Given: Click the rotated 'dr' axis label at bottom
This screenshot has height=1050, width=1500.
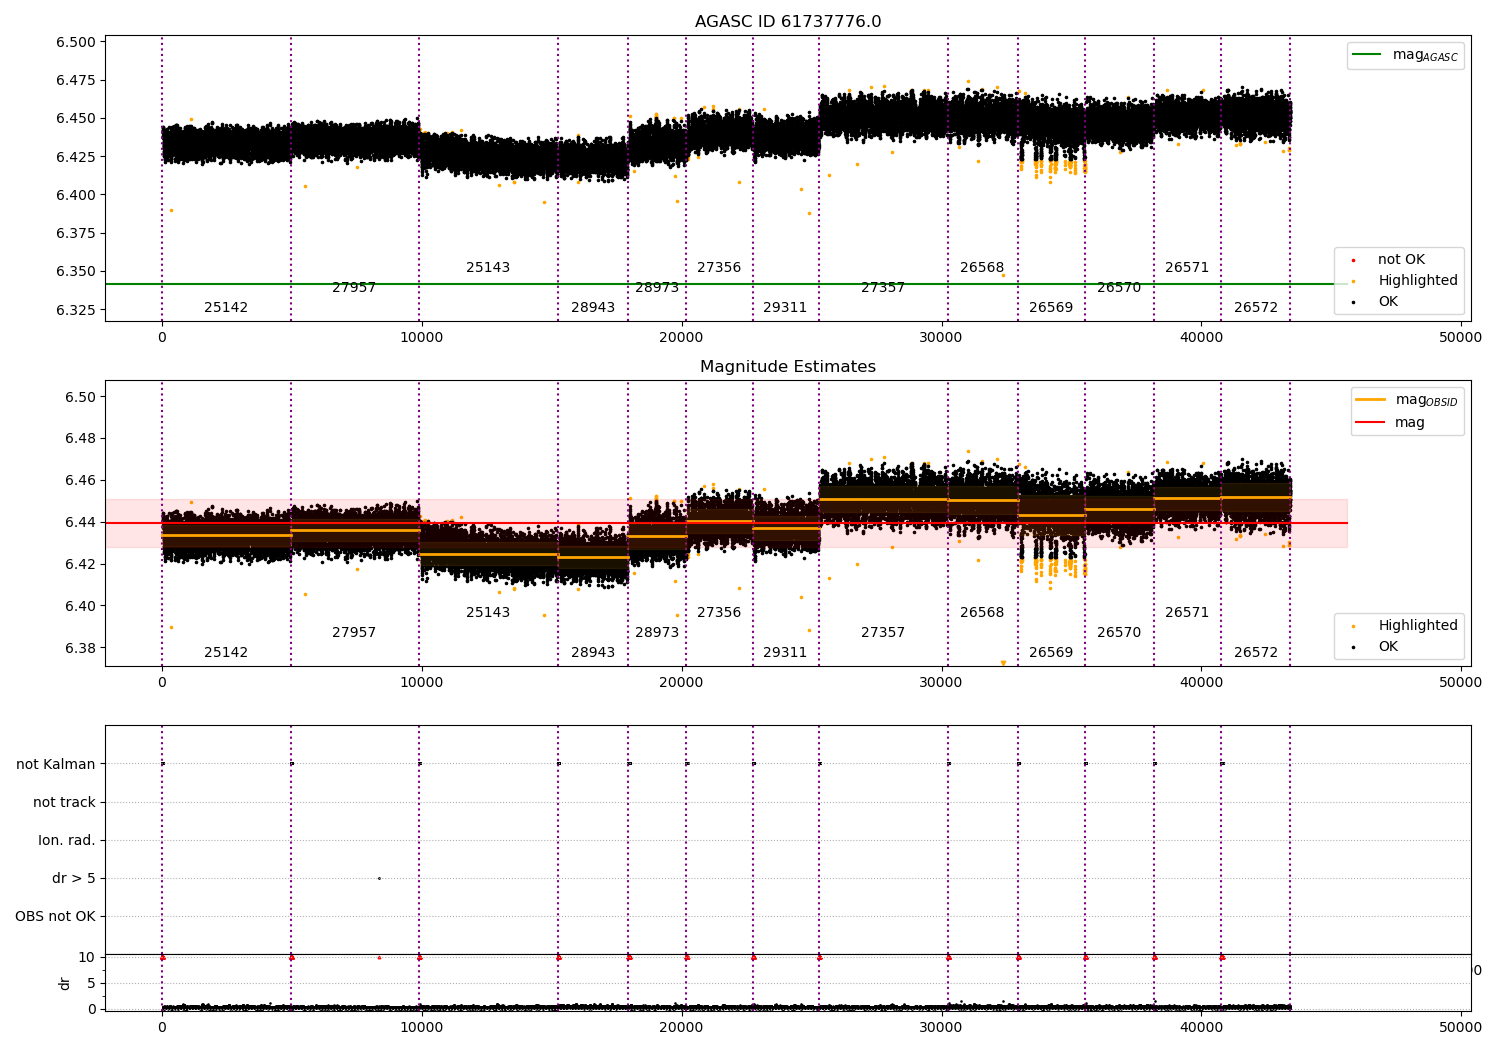Looking at the screenshot, I should (x=65, y=983).
